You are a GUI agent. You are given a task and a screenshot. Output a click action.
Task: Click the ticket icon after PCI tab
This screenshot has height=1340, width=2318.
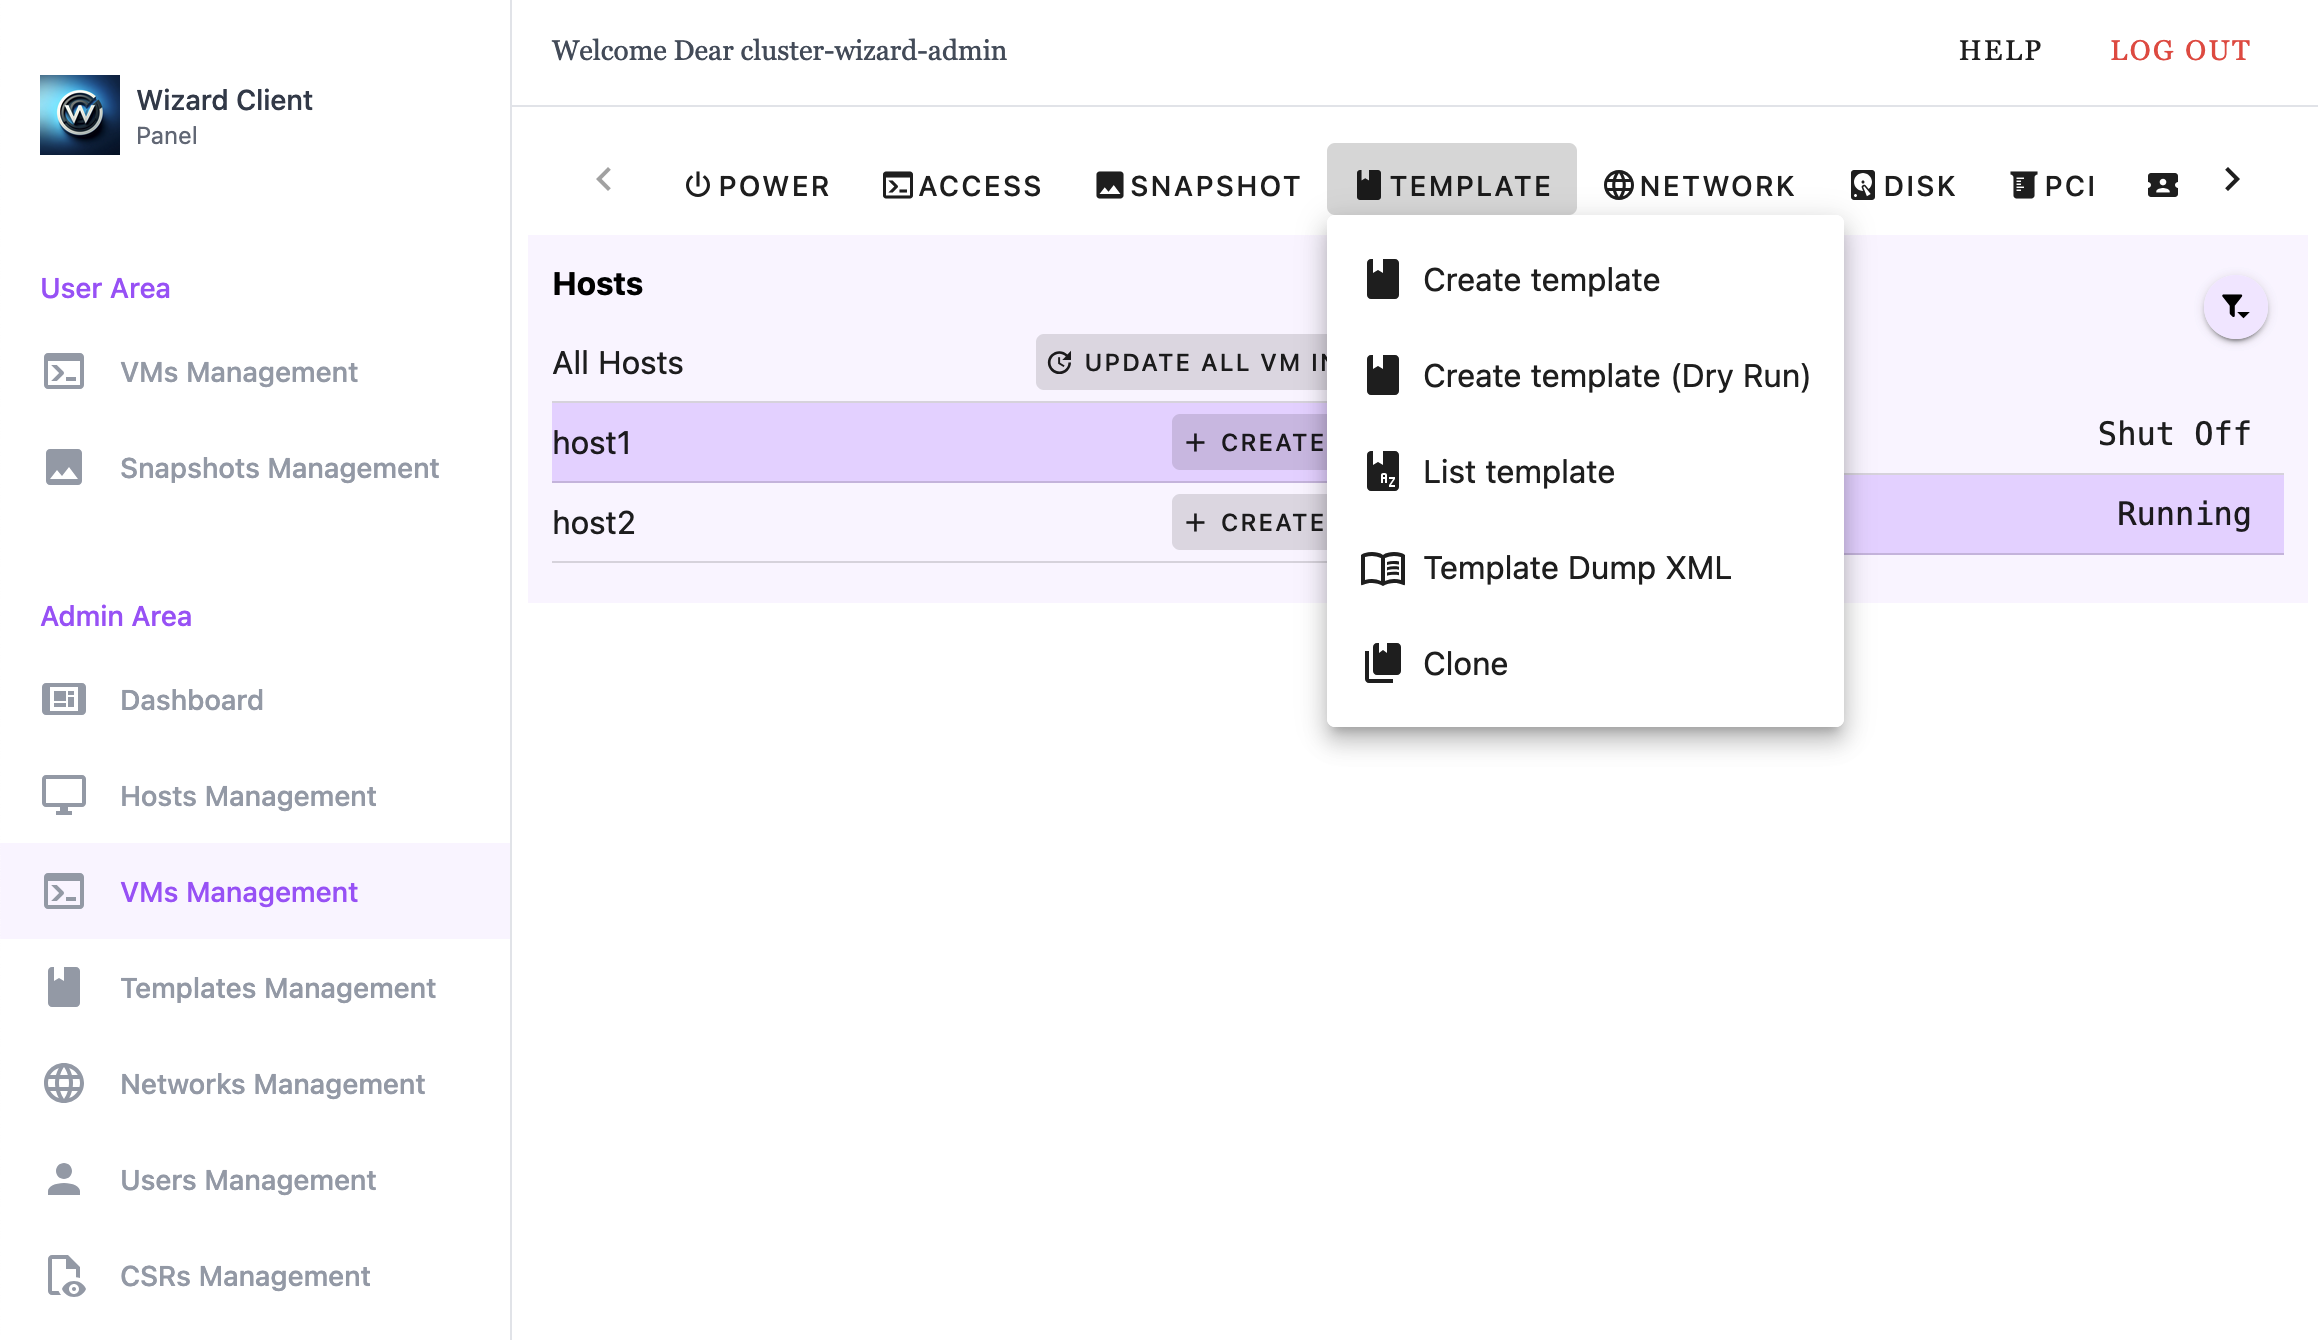(2162, 185)
